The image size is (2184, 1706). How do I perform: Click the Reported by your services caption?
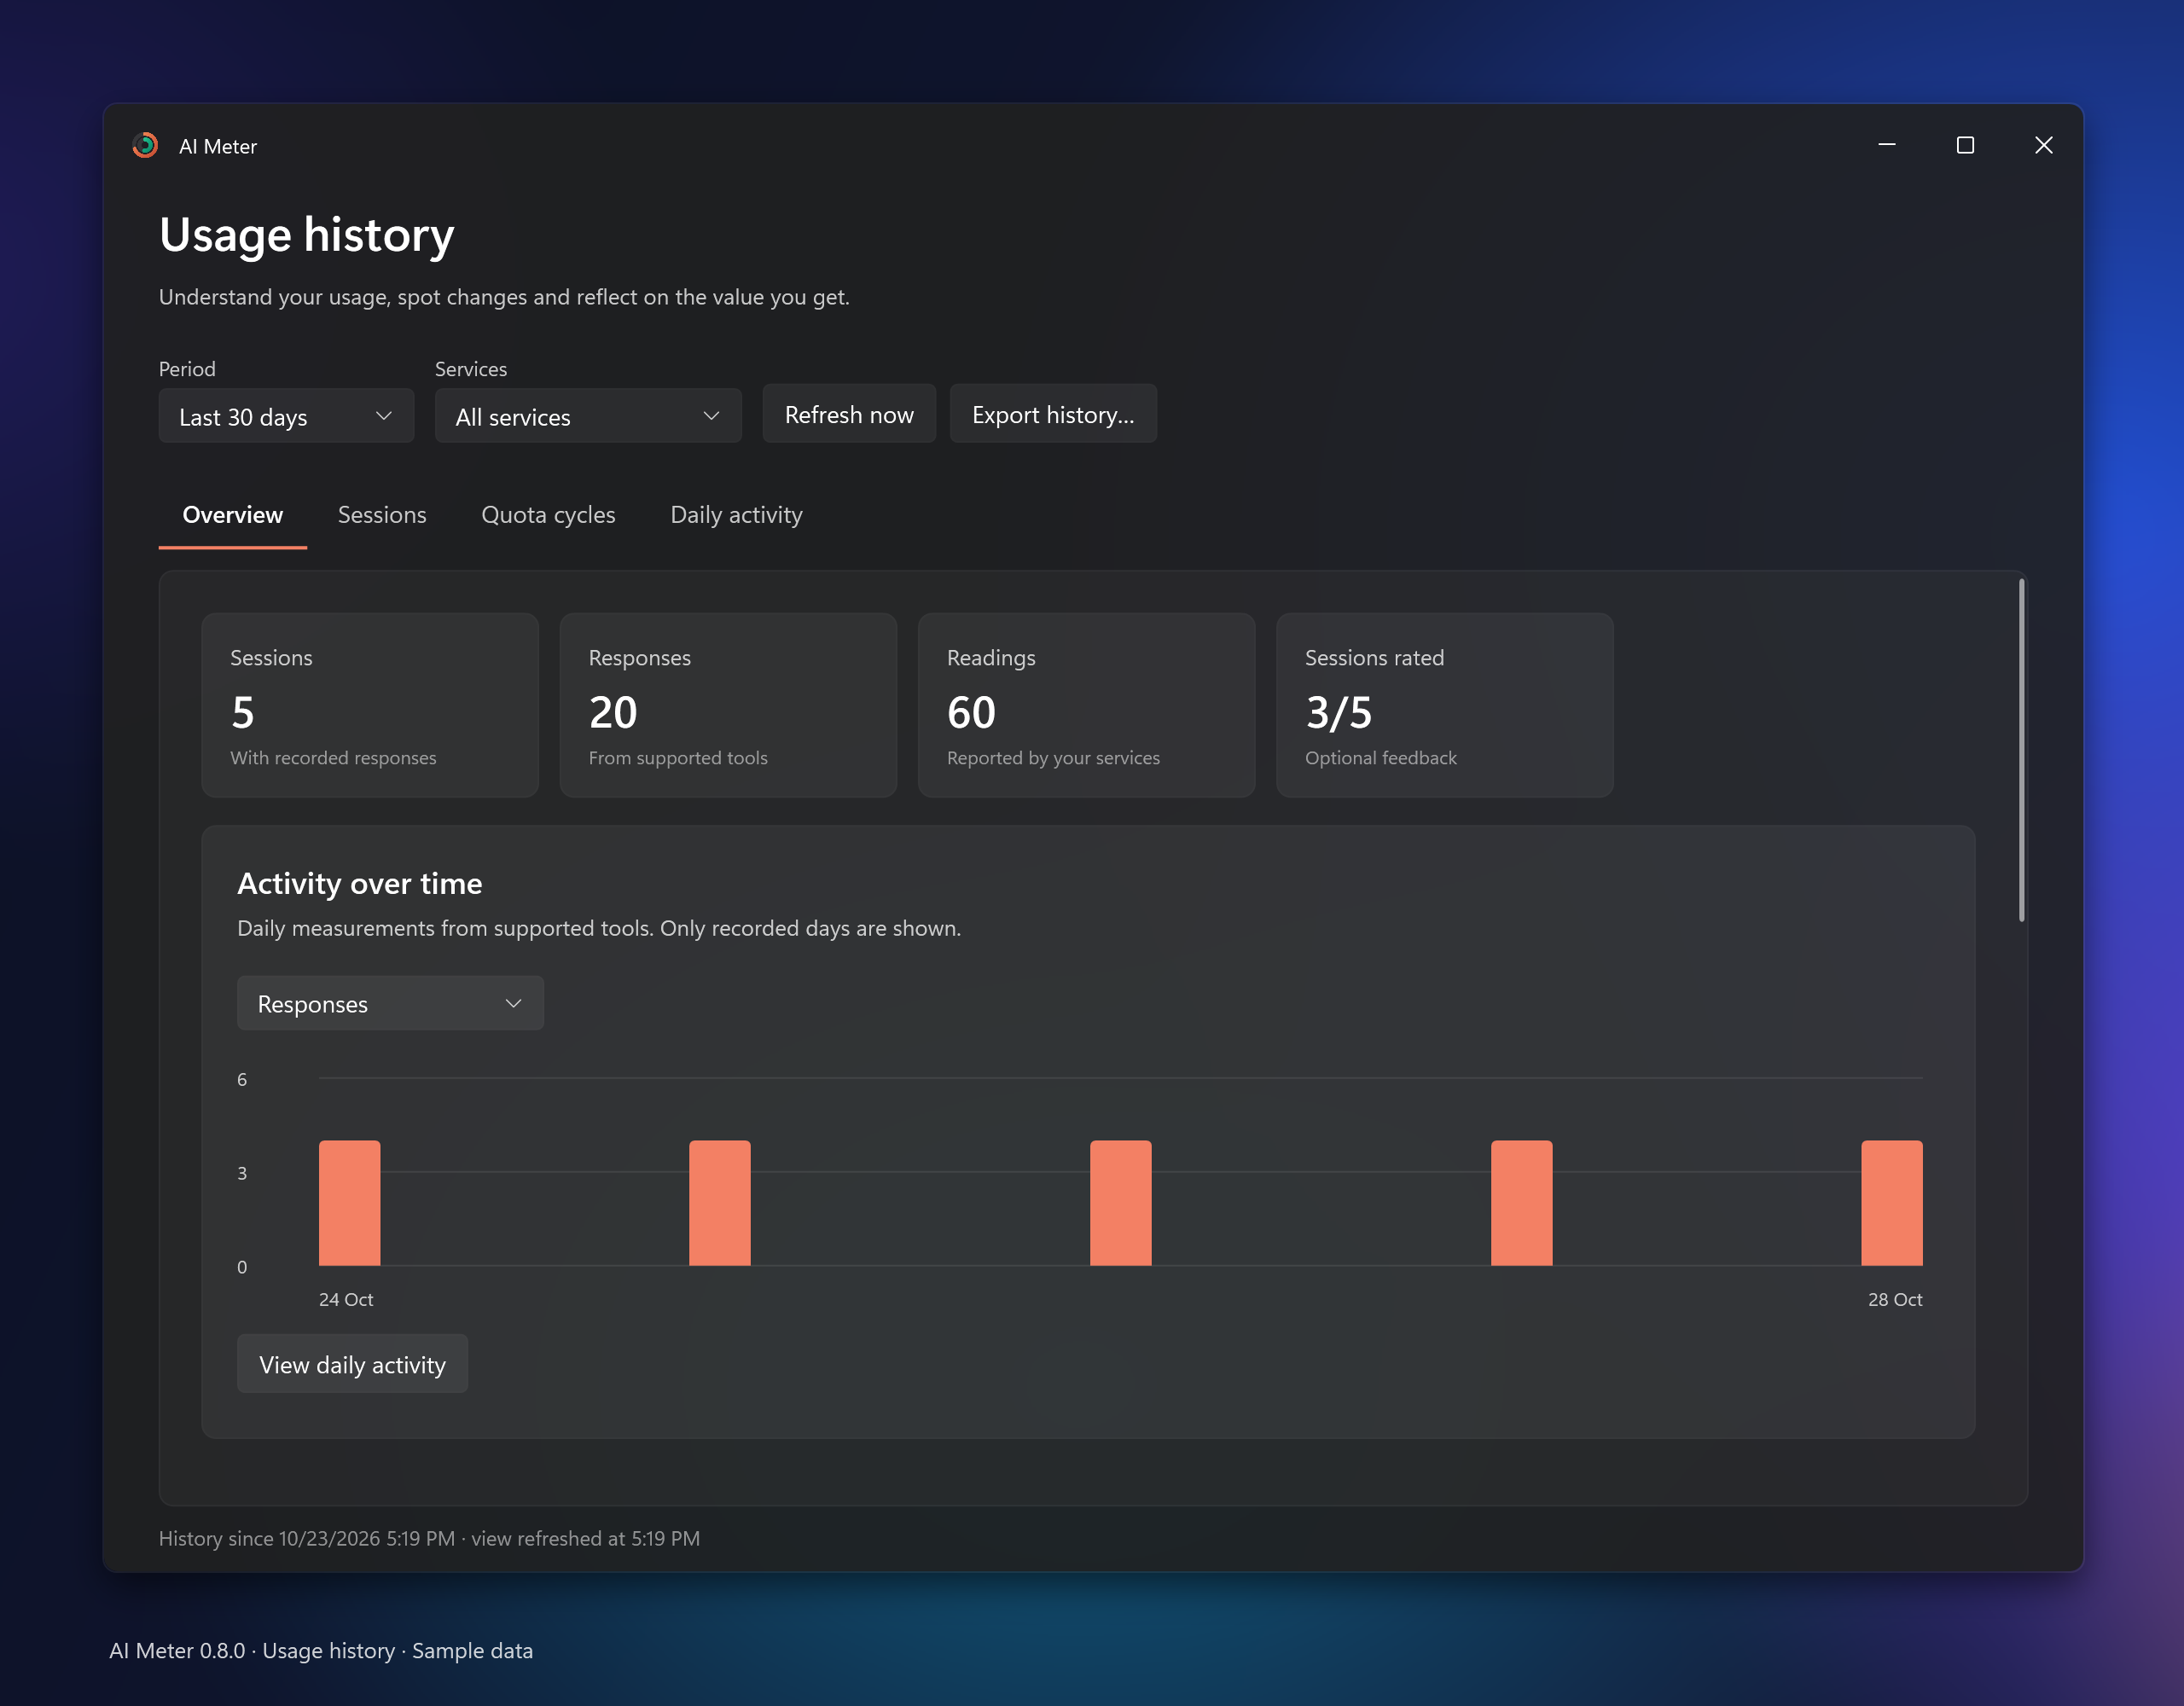click(1053, 758)
